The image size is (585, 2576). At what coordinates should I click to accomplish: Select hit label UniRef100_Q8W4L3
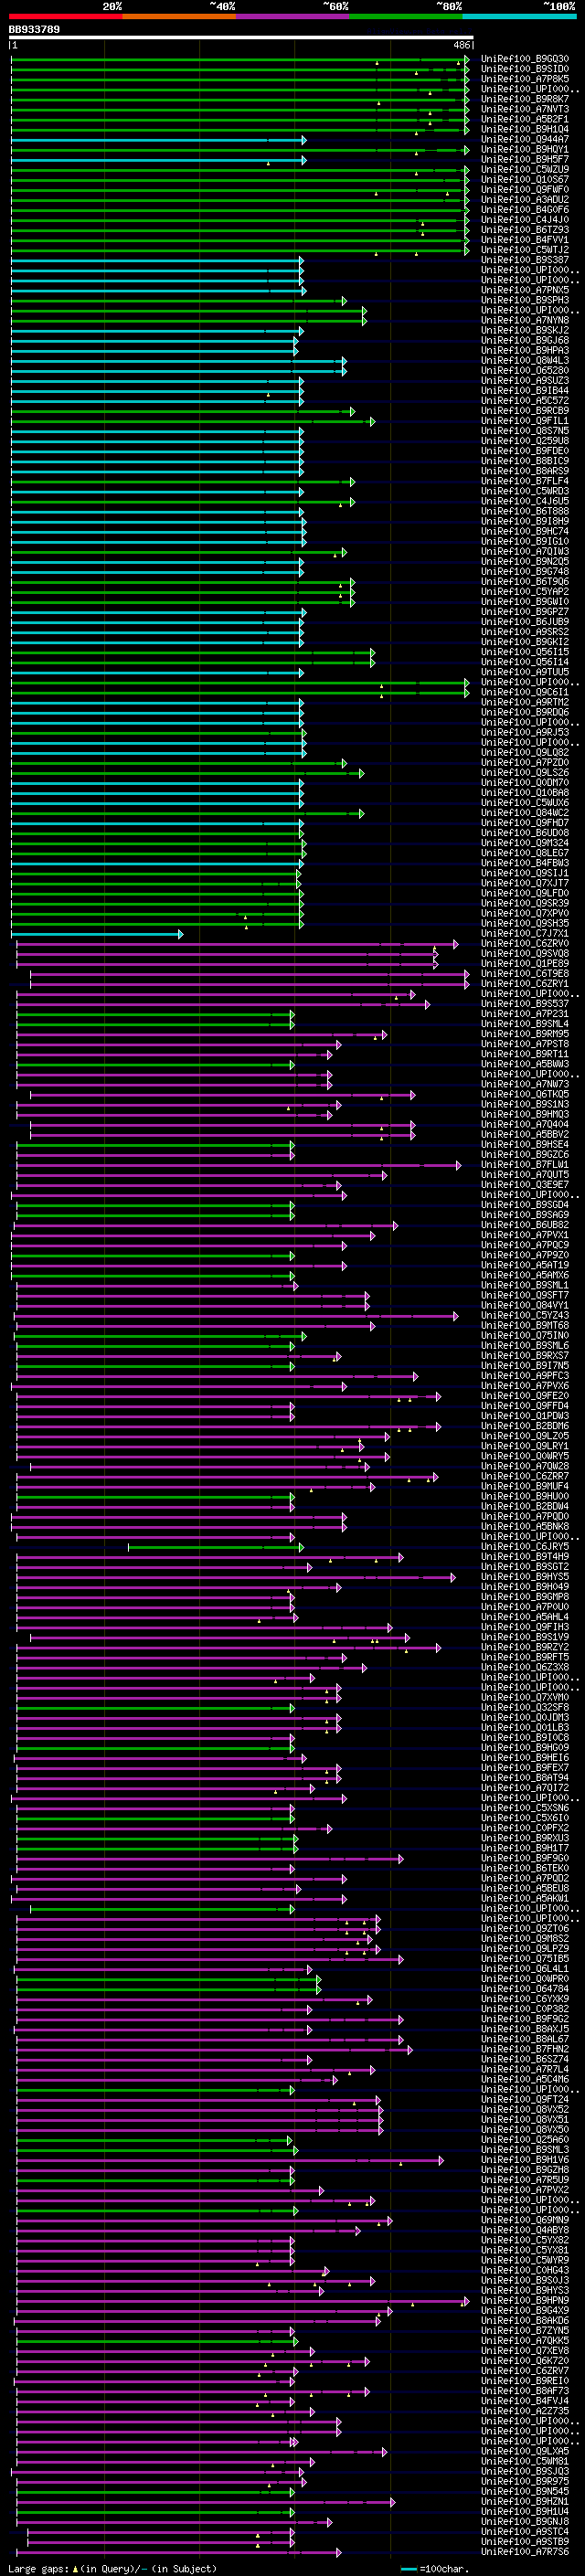pyautogui.click(x=525, y=360)
